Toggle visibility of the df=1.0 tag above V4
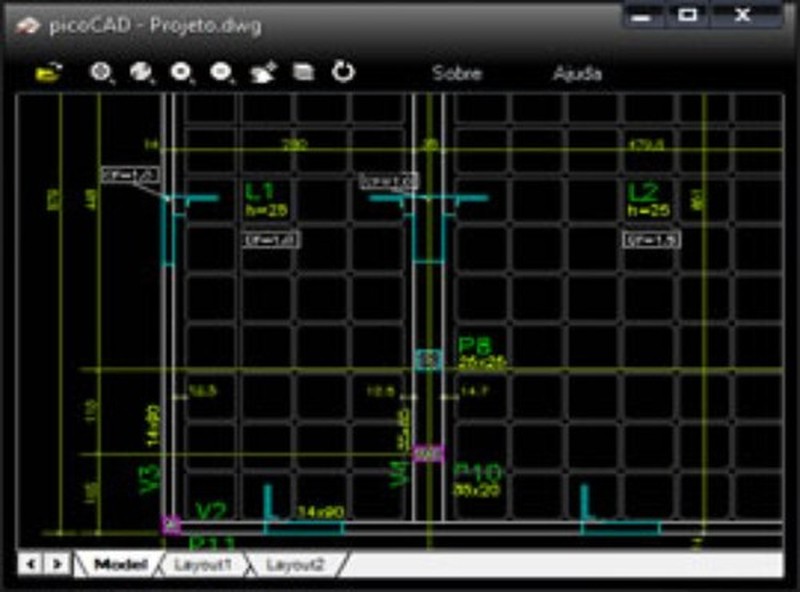Screen dimensions: 800x592 point(390,180)
